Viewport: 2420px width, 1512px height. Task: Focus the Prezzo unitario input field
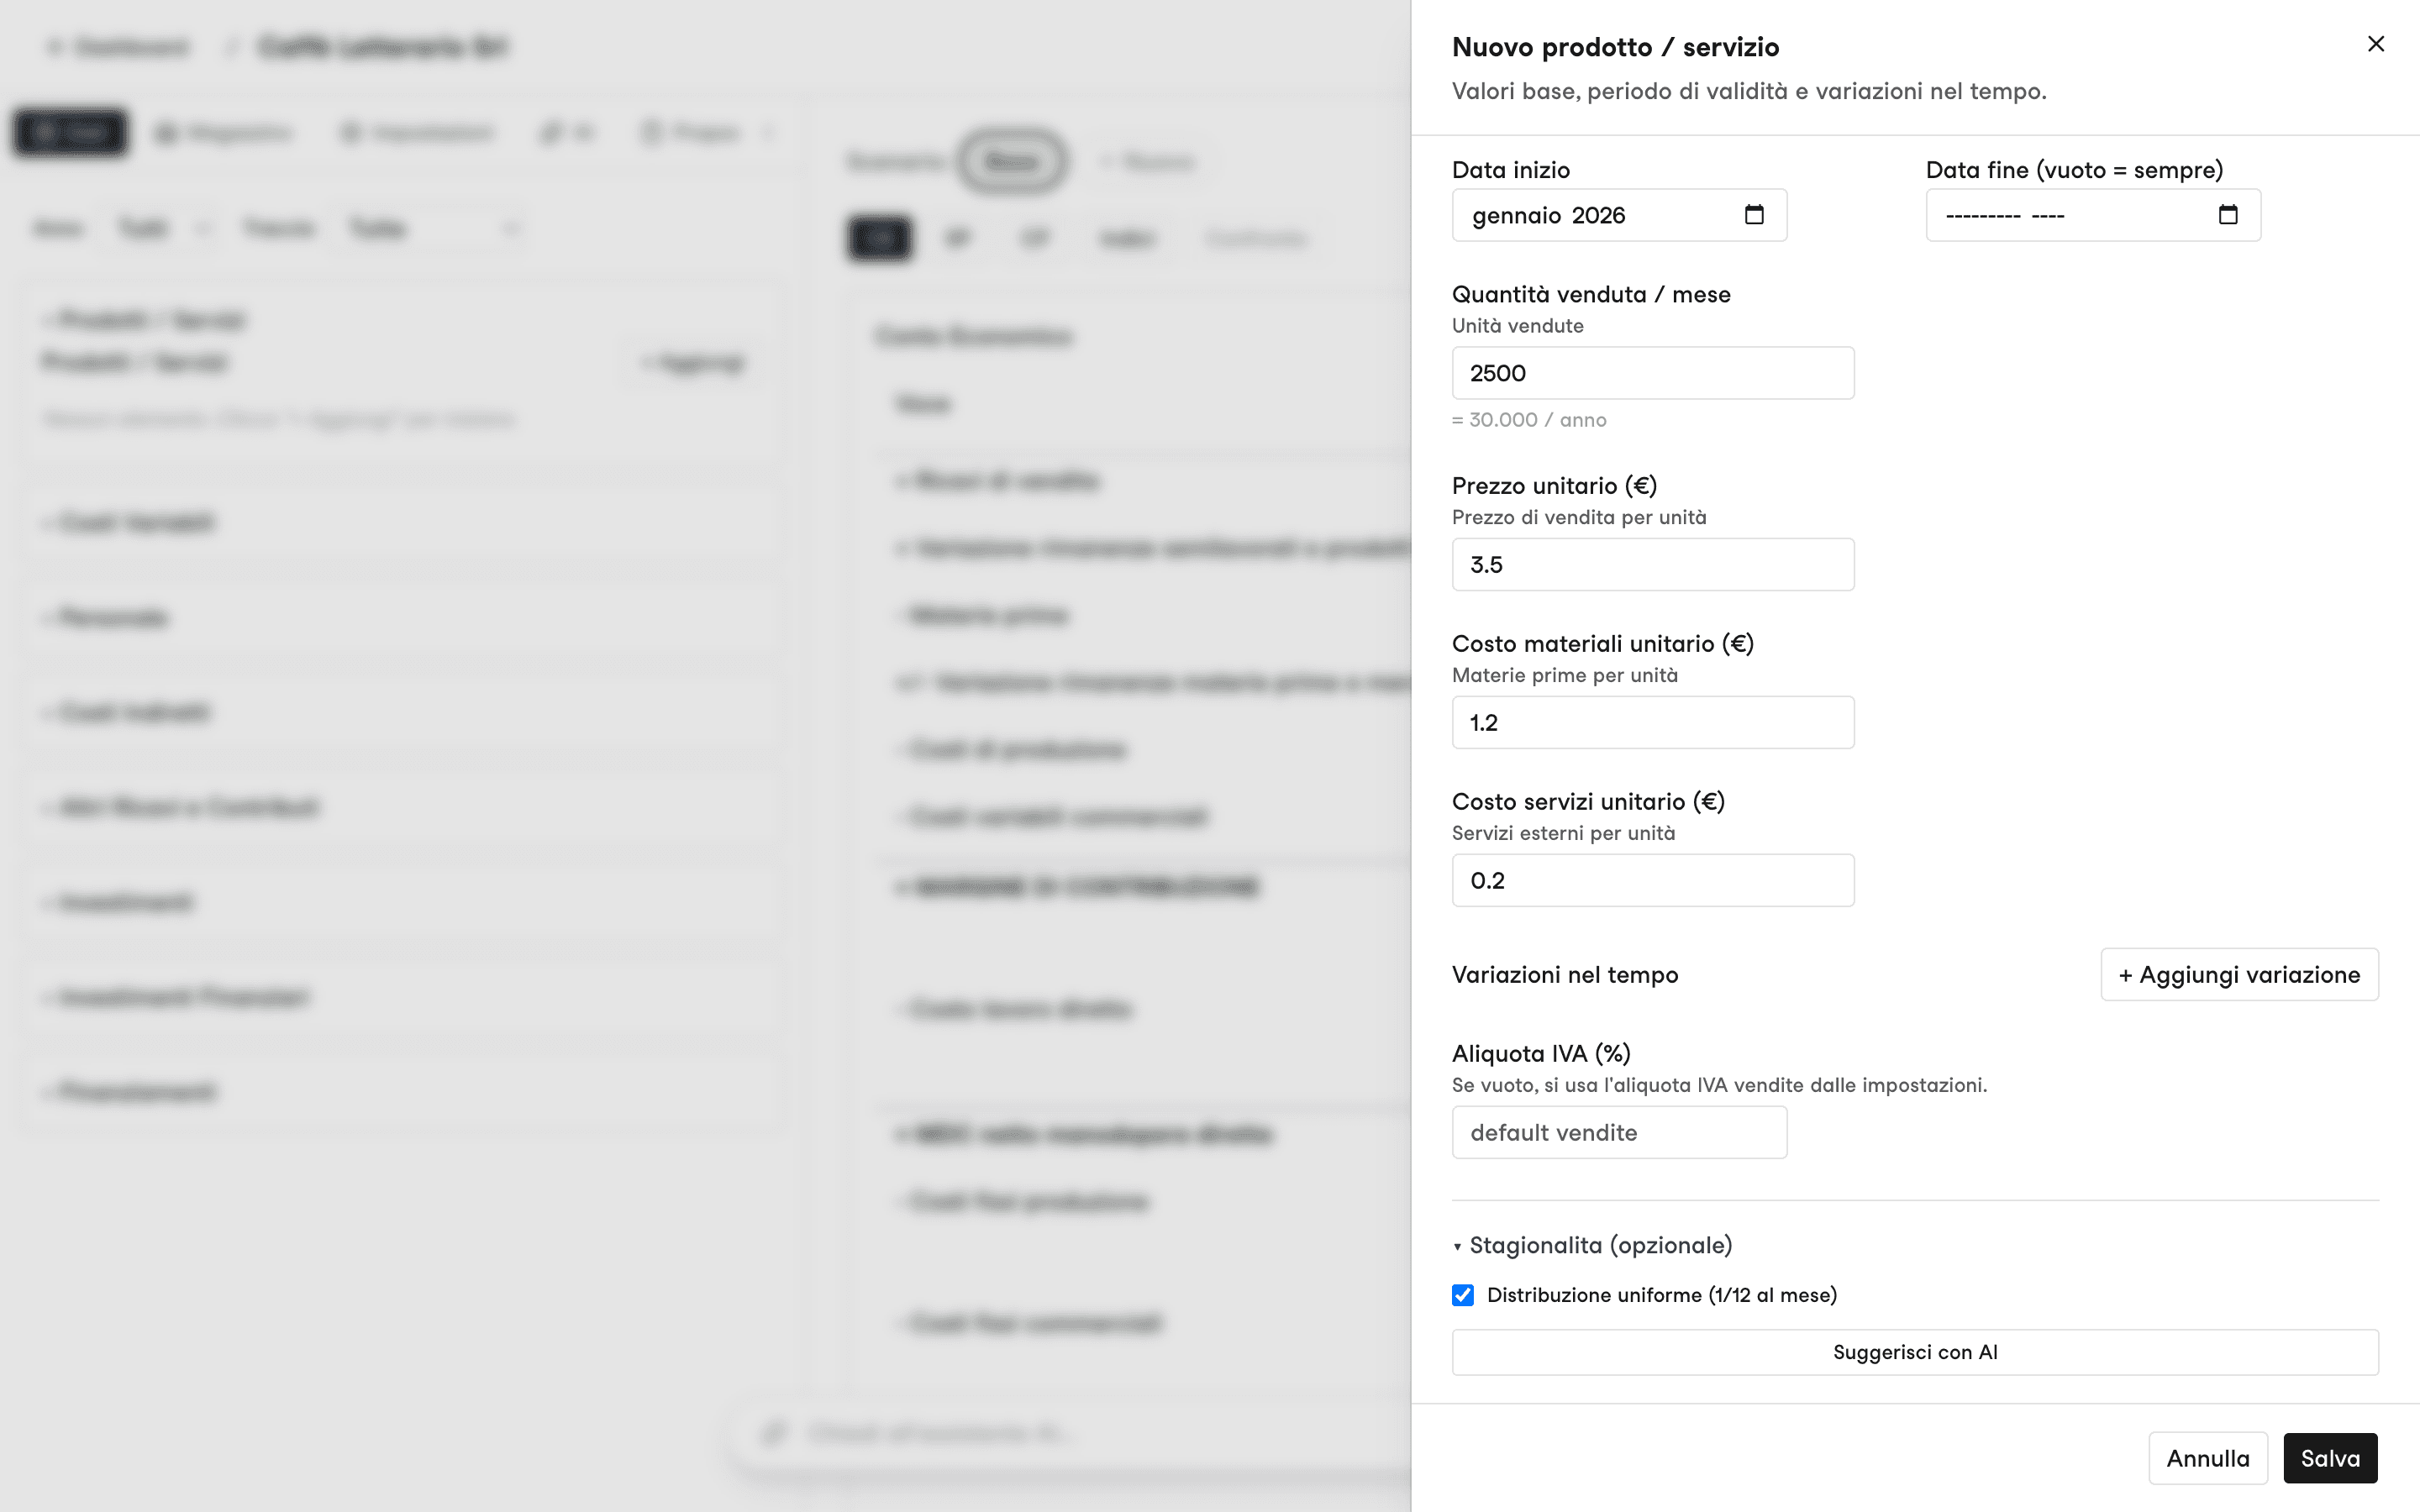point(1653,564)
